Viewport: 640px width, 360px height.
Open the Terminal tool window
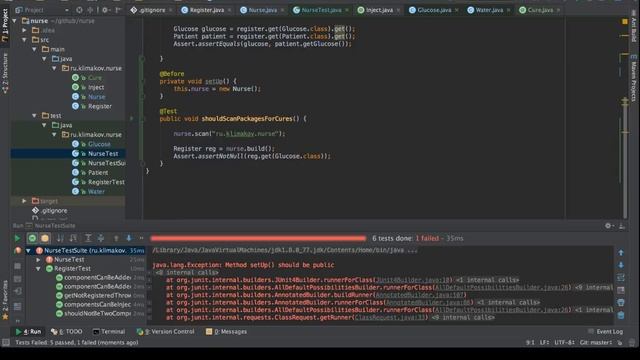109,332
